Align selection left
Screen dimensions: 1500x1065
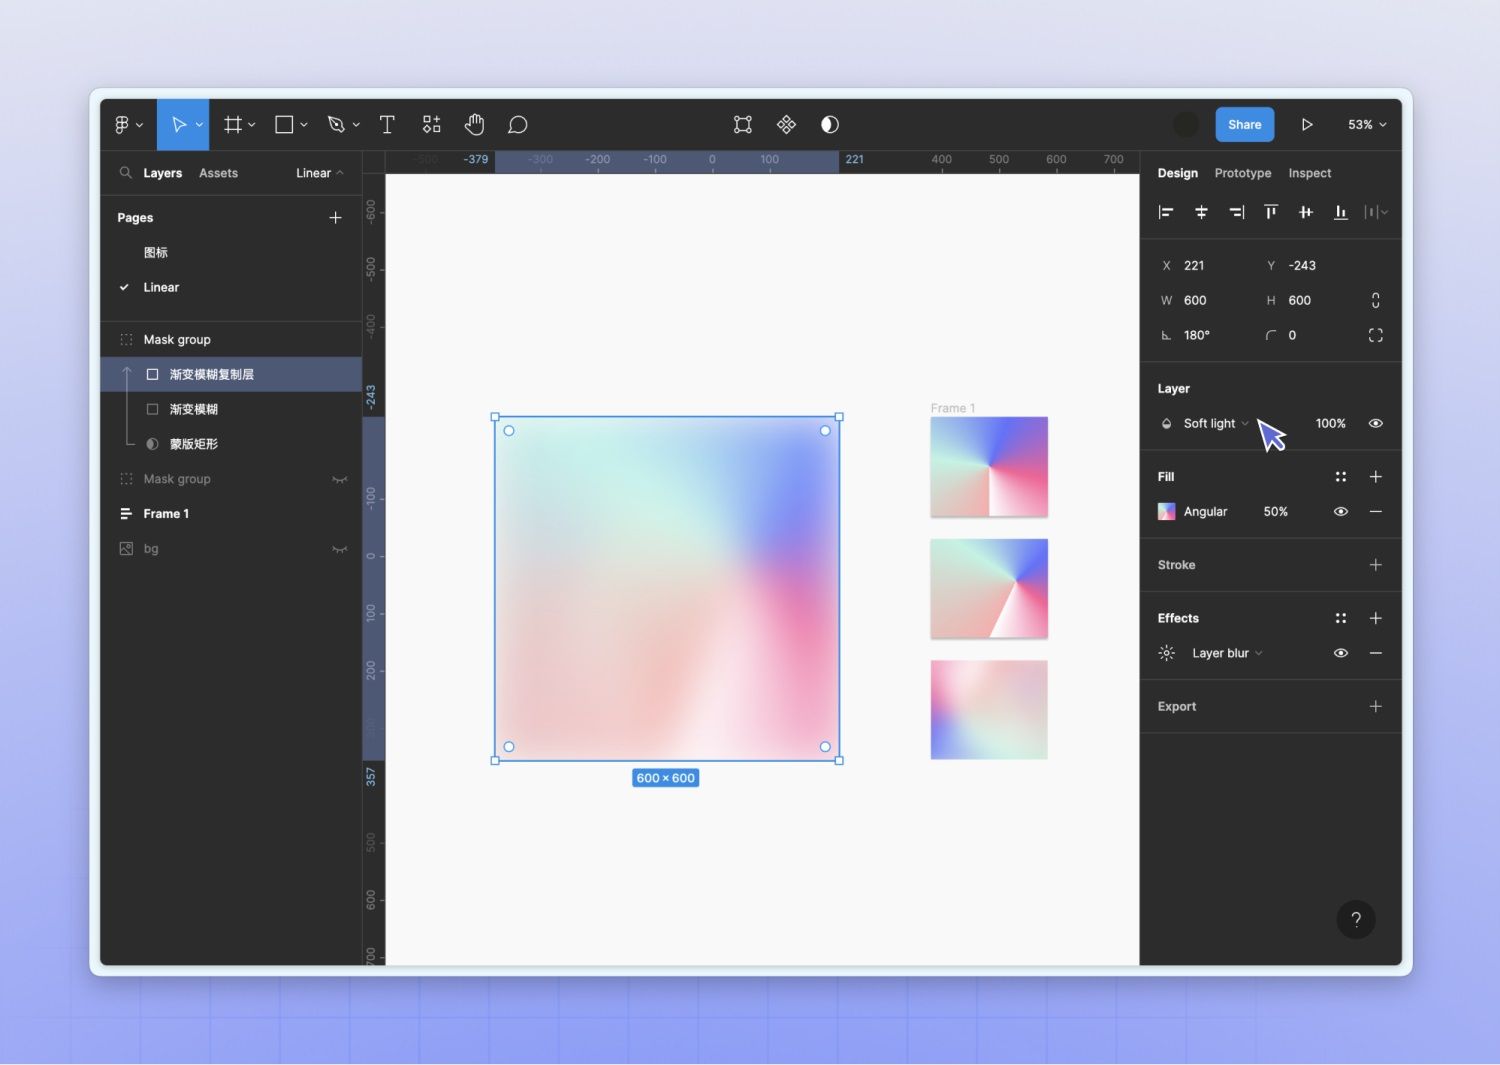[x=1166, y=212]
